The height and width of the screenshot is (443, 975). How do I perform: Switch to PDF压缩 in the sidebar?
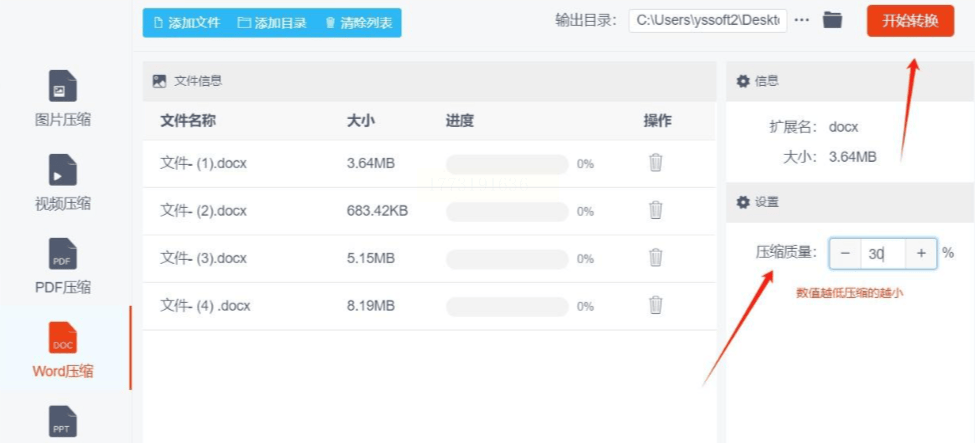pos(63,255)
